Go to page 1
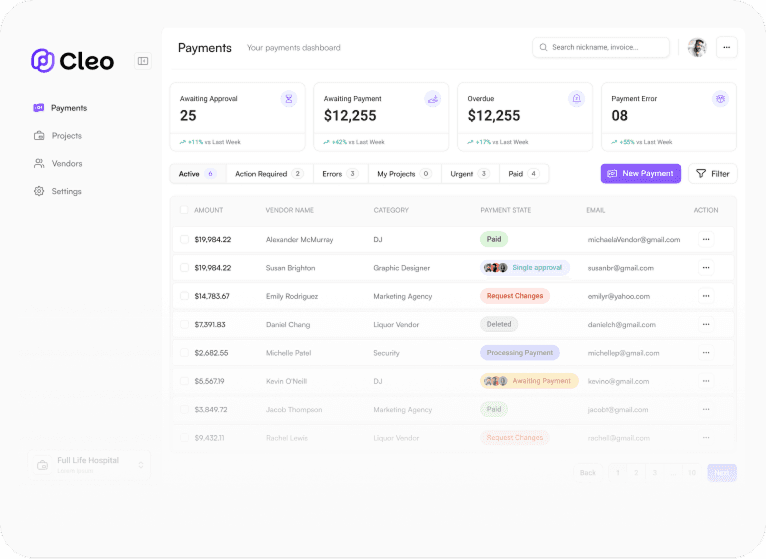 pos(617,473)
